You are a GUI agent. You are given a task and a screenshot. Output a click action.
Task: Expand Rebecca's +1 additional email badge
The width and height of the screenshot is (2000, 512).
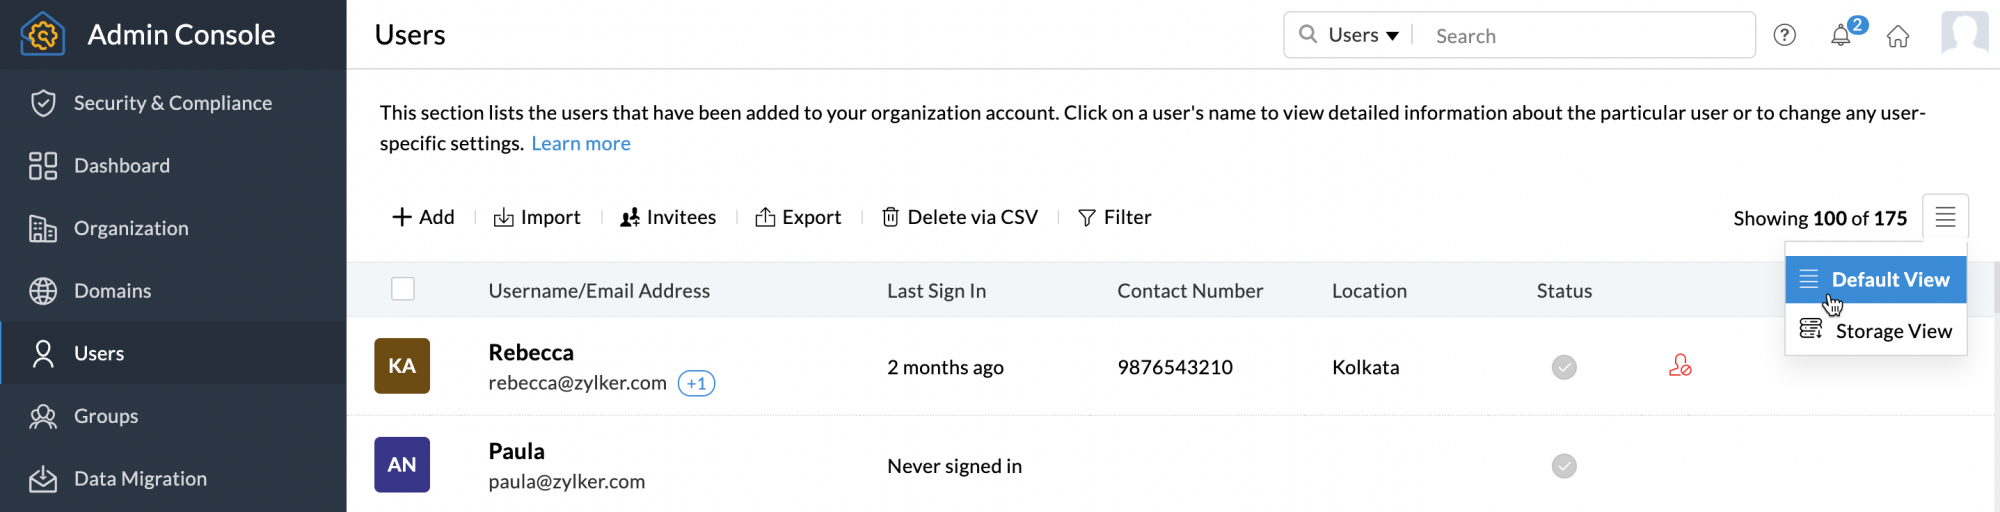coord(696,383)
